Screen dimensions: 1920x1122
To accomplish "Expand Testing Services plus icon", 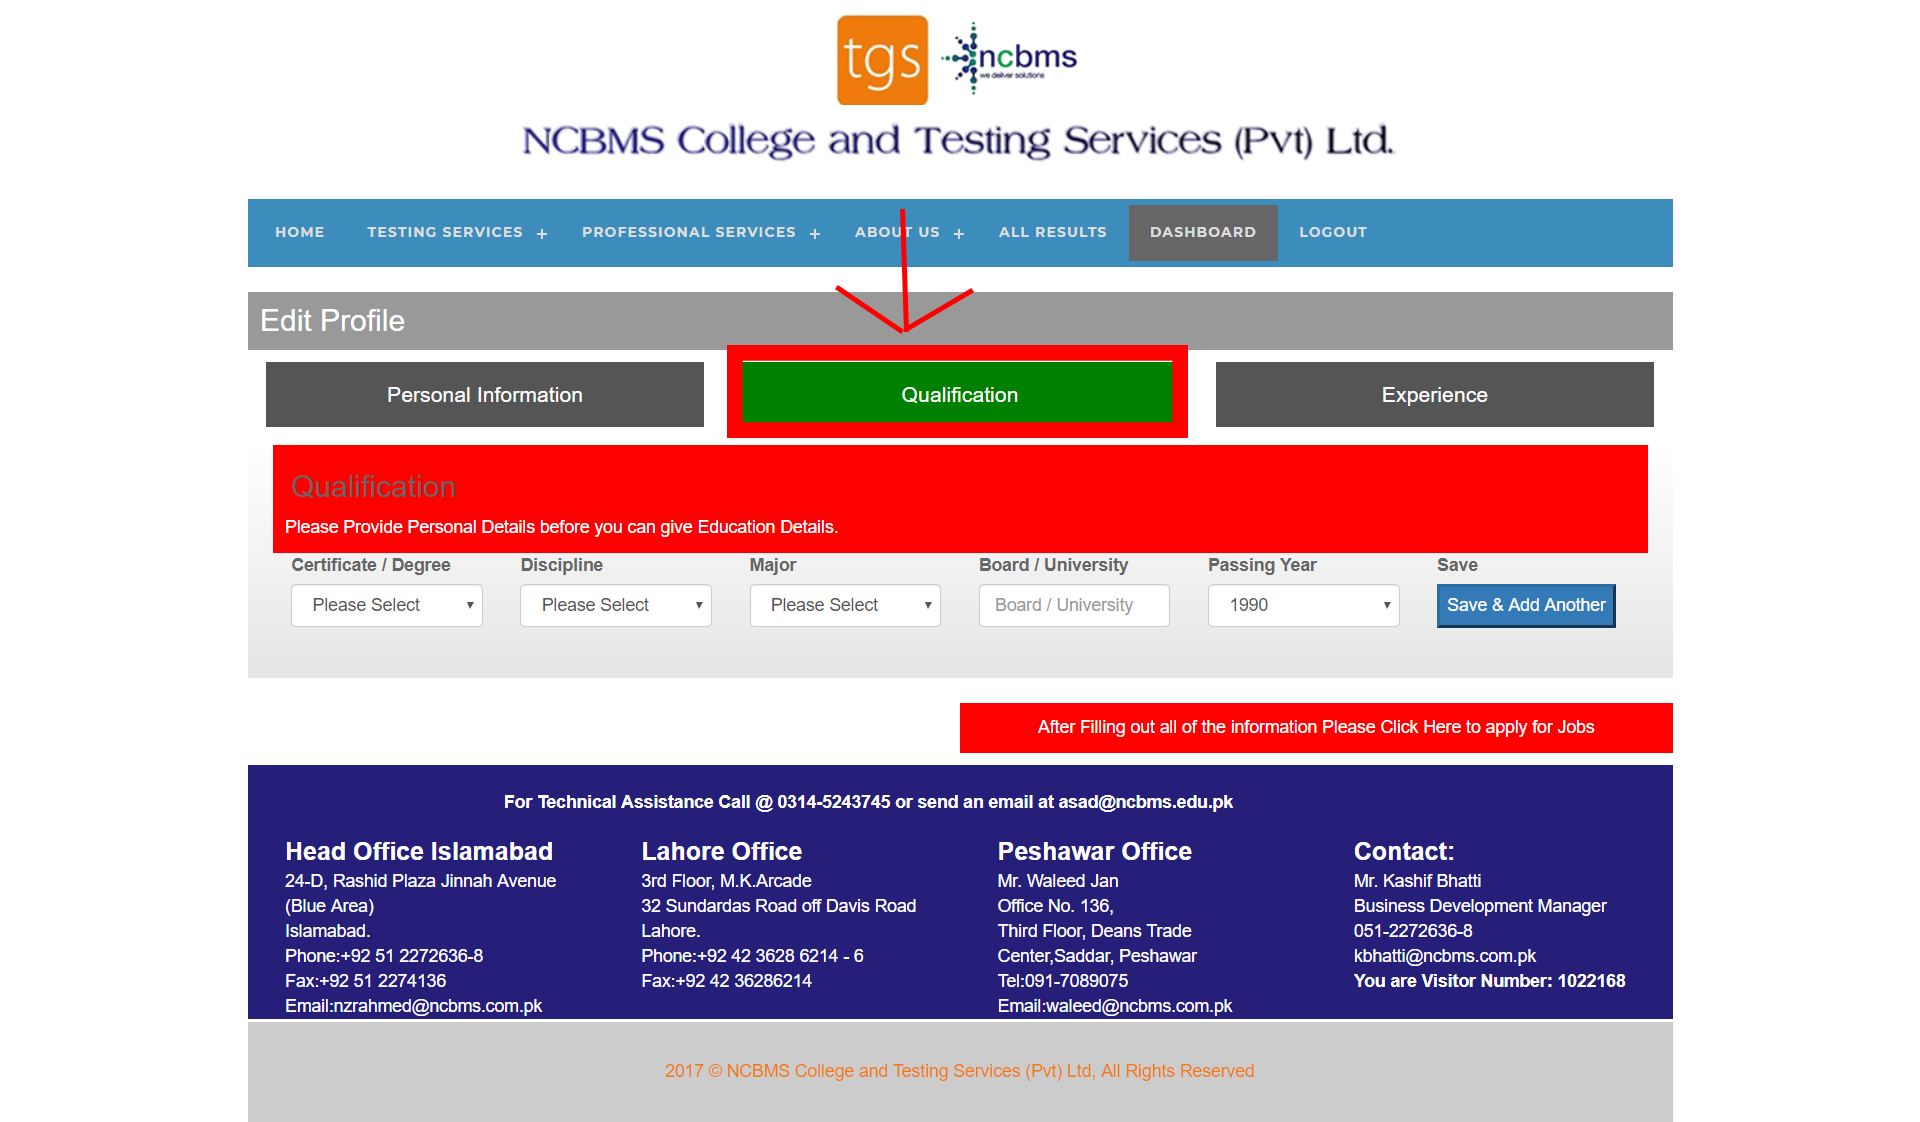I will pyautogui.click(x=542, y=234).
